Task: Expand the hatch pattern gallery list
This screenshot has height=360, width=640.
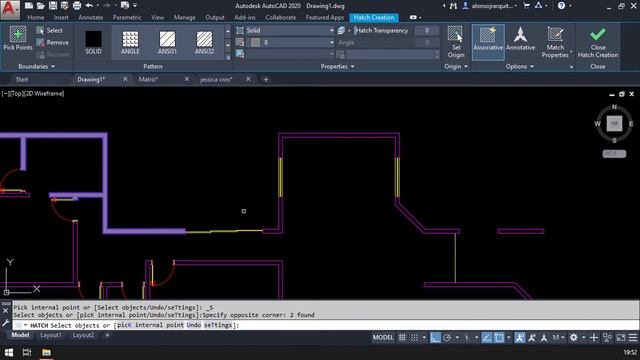Action: point(228,58)
